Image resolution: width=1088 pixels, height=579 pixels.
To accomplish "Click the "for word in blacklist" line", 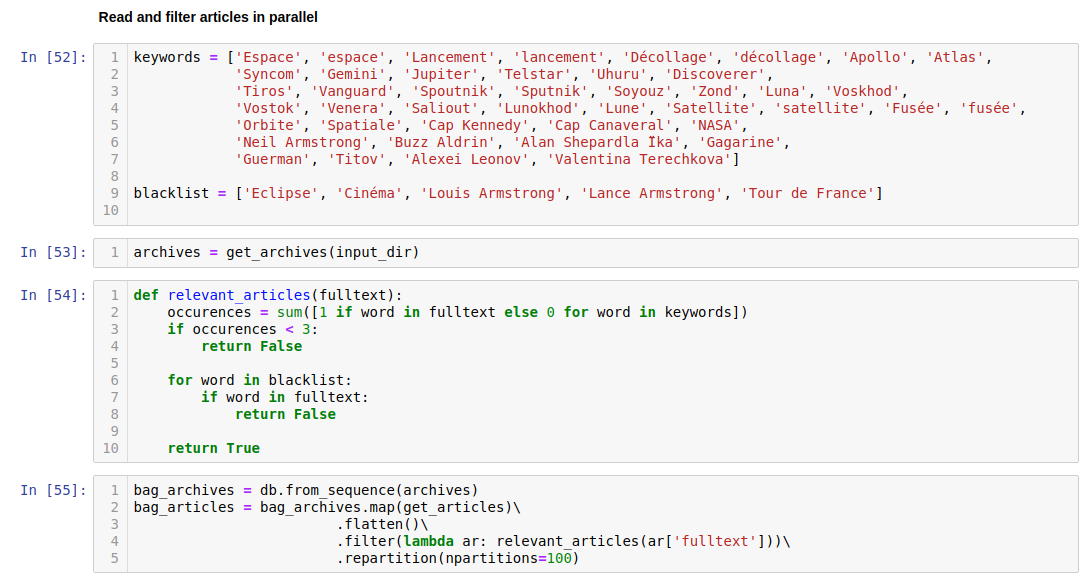I will click(260, 380).
